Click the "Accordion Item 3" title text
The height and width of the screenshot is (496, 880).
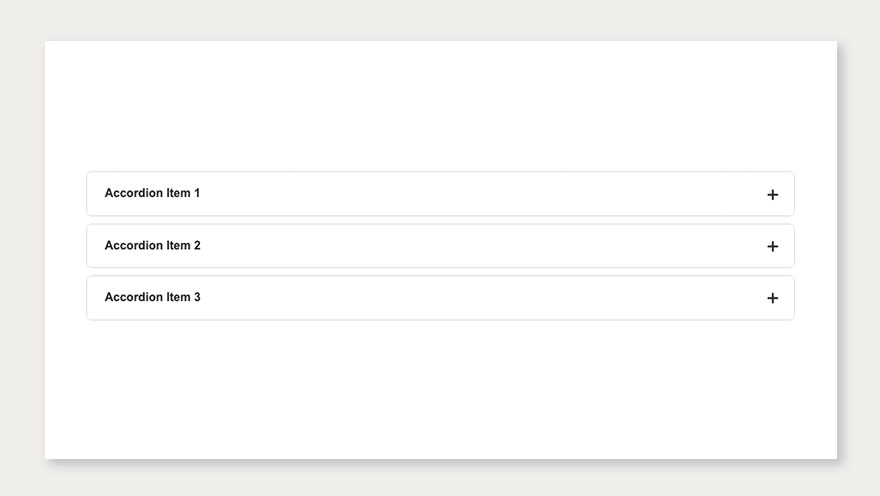click(152, 297)
